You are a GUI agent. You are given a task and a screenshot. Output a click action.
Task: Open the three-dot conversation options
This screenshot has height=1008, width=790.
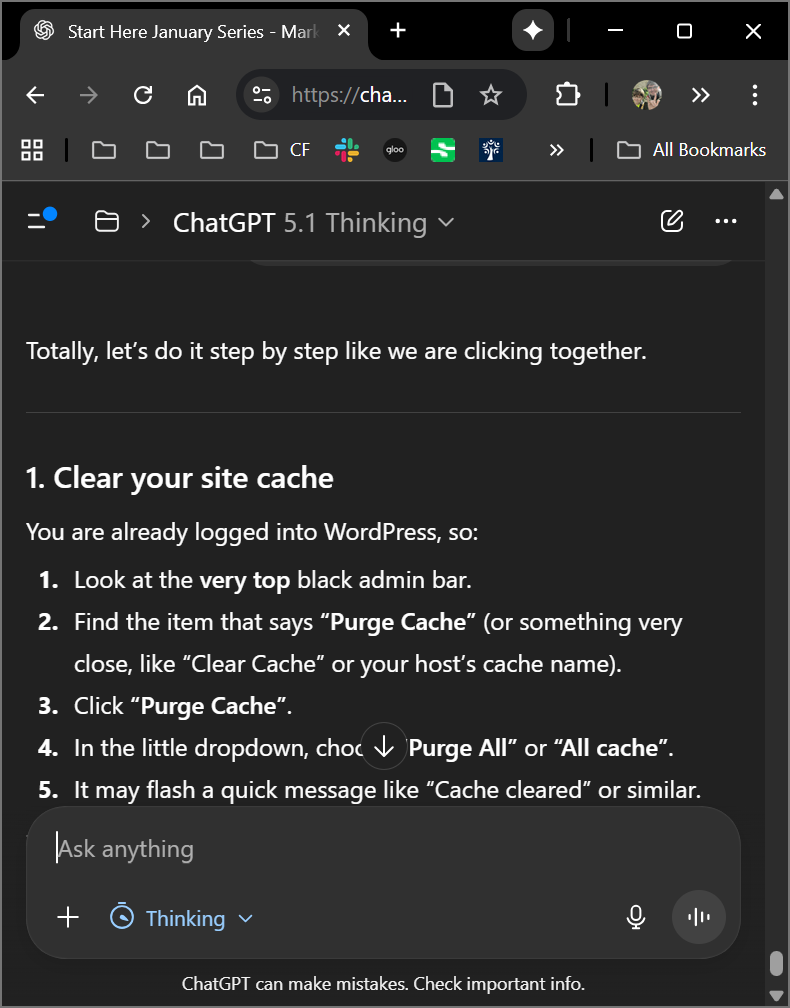coord(726,221)
